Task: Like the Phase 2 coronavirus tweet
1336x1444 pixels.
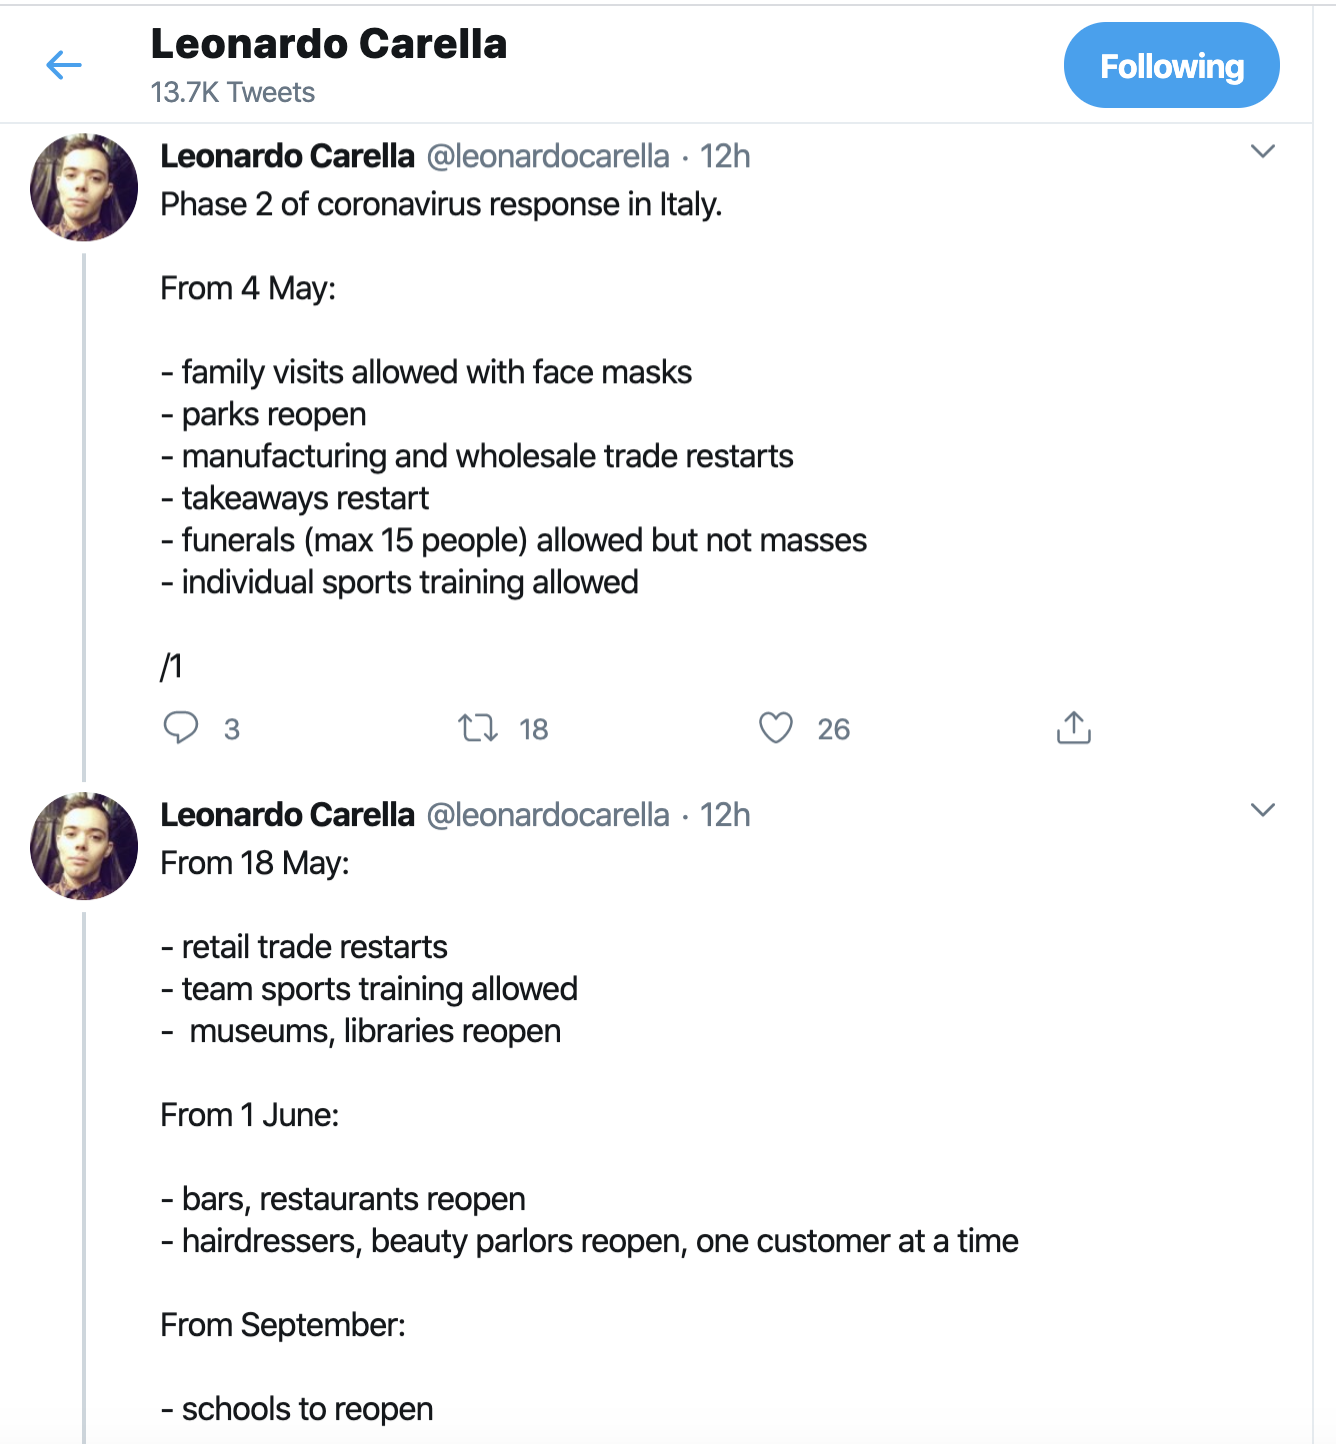Action: [x=776, y=728]
